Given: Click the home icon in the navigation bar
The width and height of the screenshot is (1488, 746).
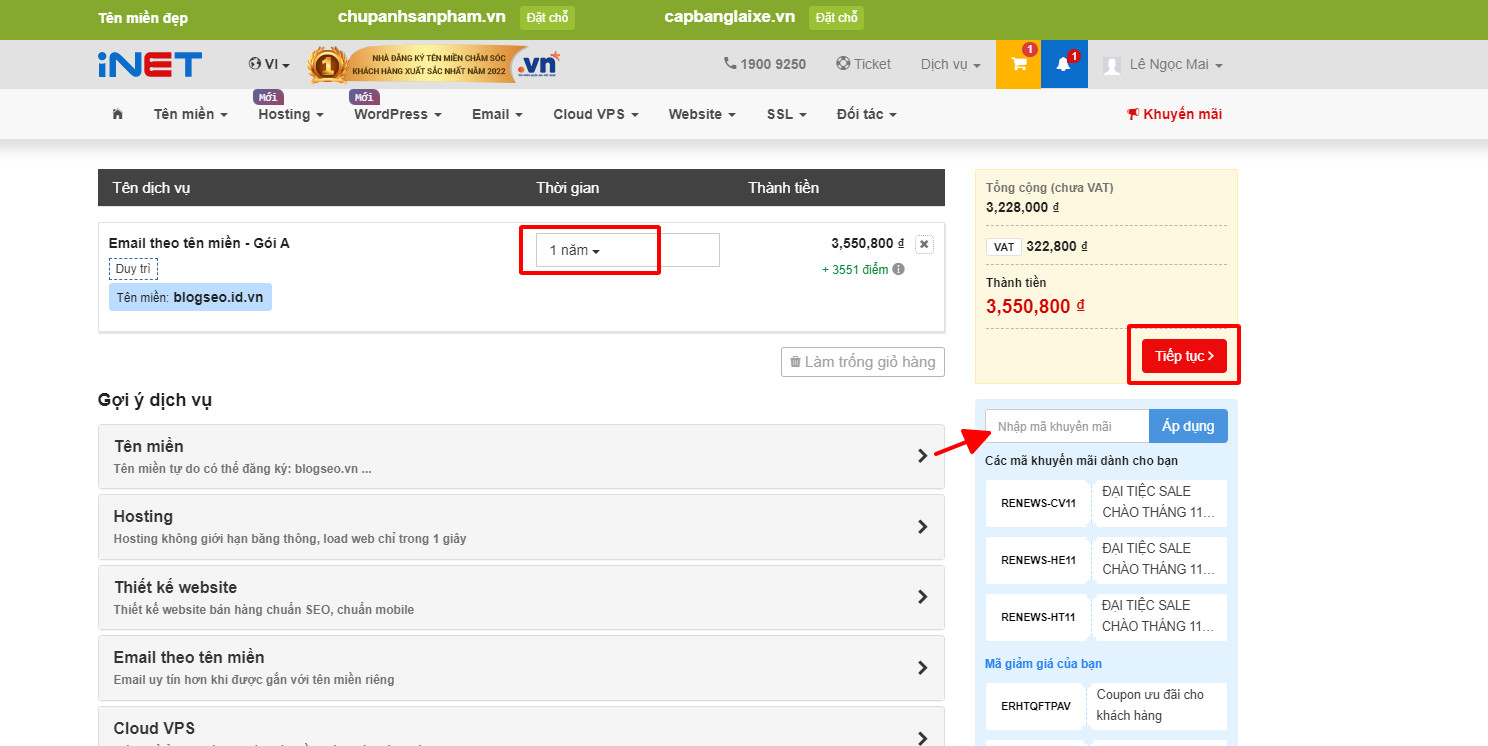Looking at the screenshot, I should (x=117, y=113).
